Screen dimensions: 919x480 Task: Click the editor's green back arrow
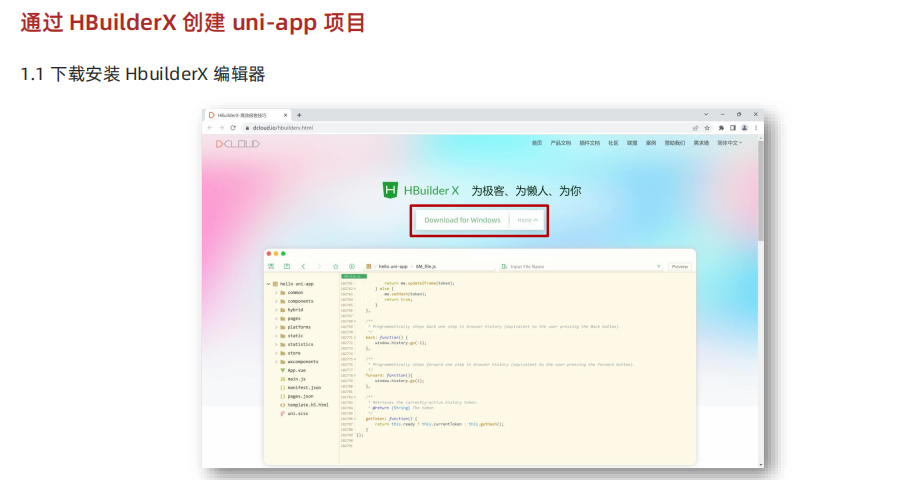303,267
